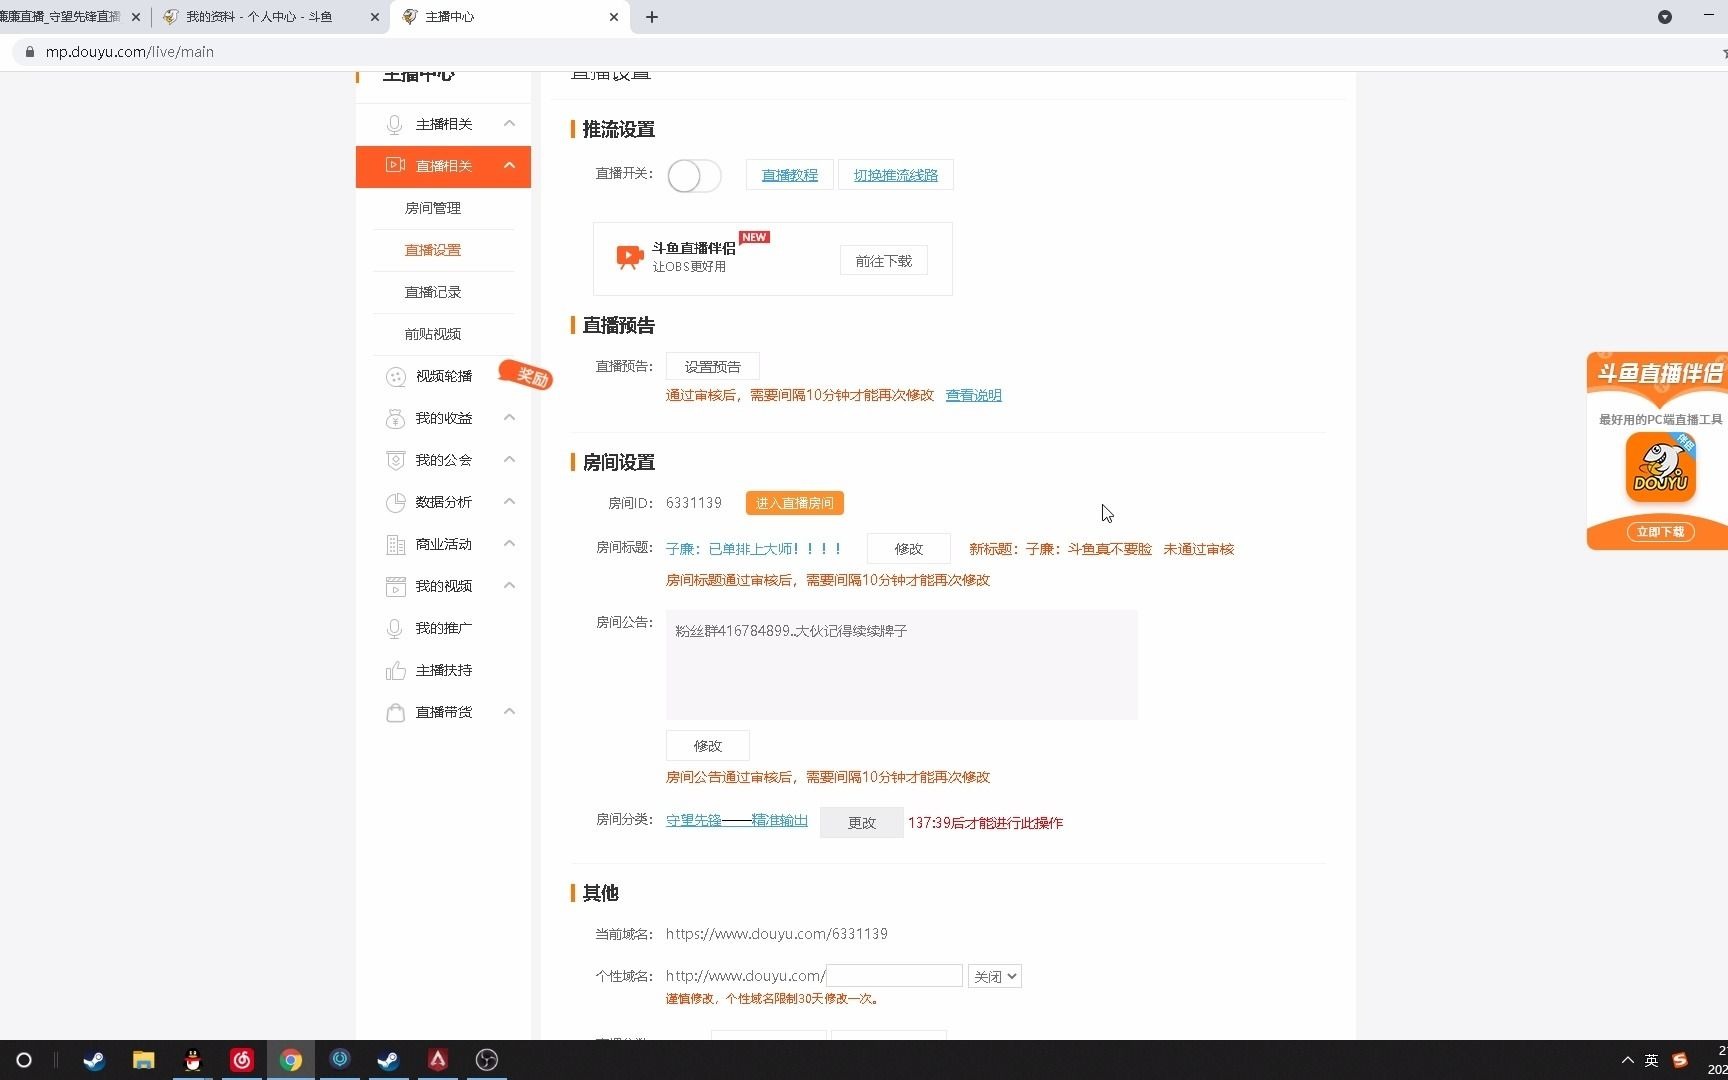This screenshot has width=1728, height=1080.
Task: Click the 主播相关 microphone icon
Action: click(x=395, y=124)
